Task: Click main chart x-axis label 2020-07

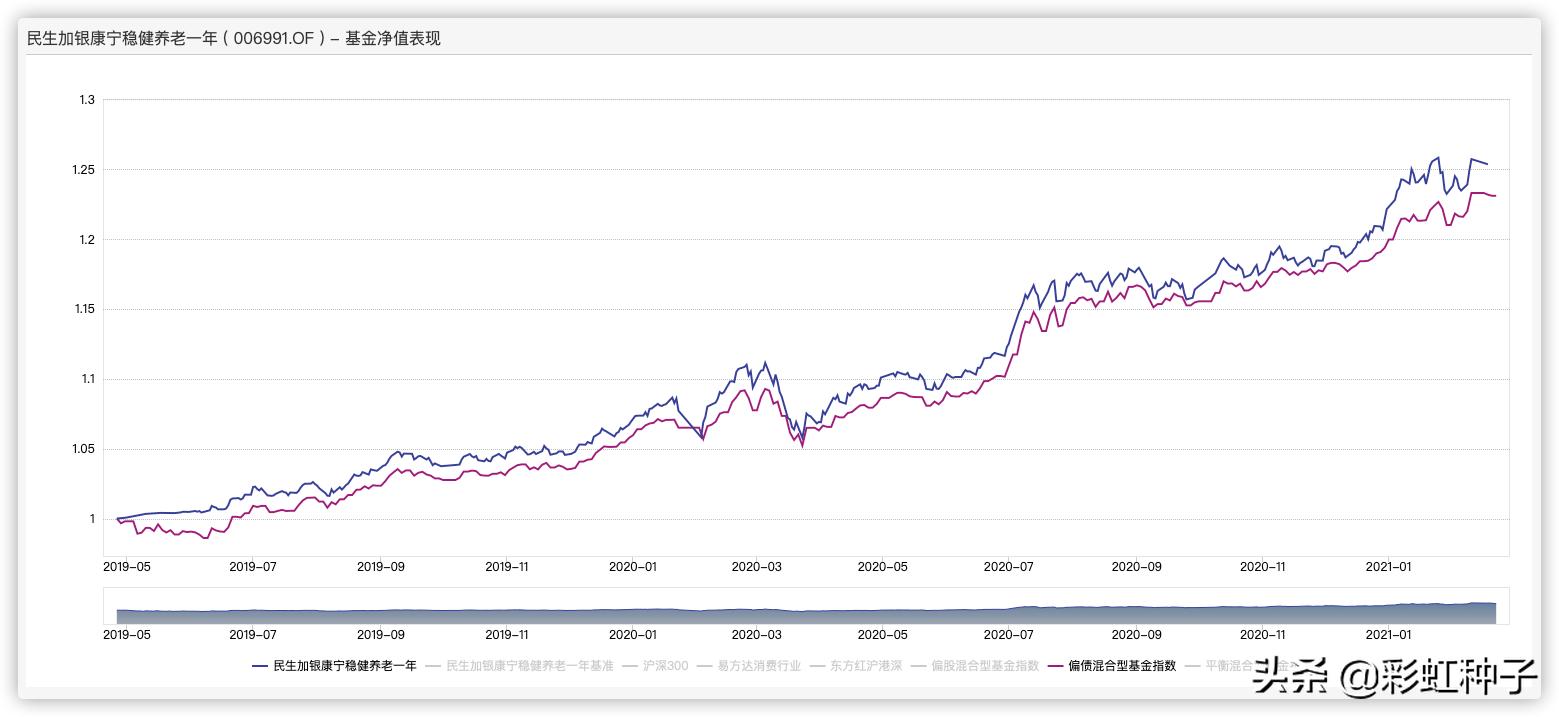Action: [x=1008, y=567]
